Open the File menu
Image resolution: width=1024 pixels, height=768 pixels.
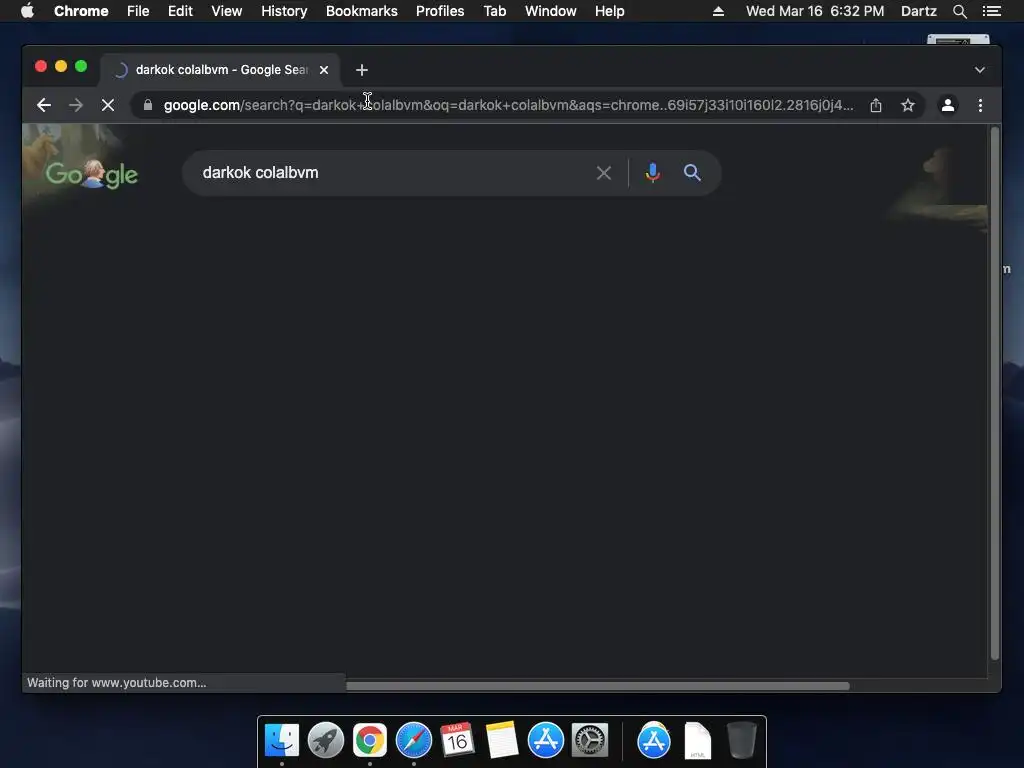[x=138, y=11]
